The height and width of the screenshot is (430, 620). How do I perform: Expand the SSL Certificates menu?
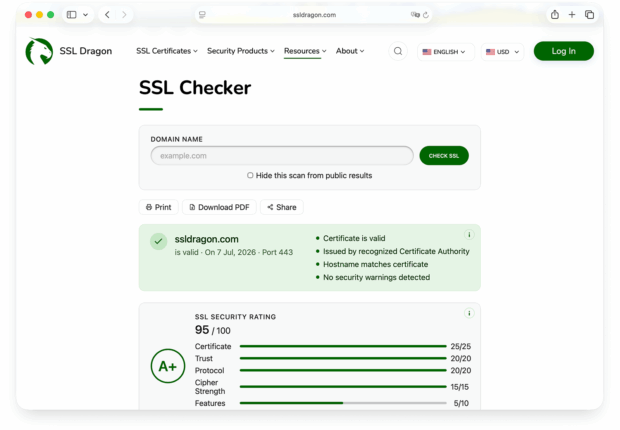pyautogui.click(x=167, y=51)
